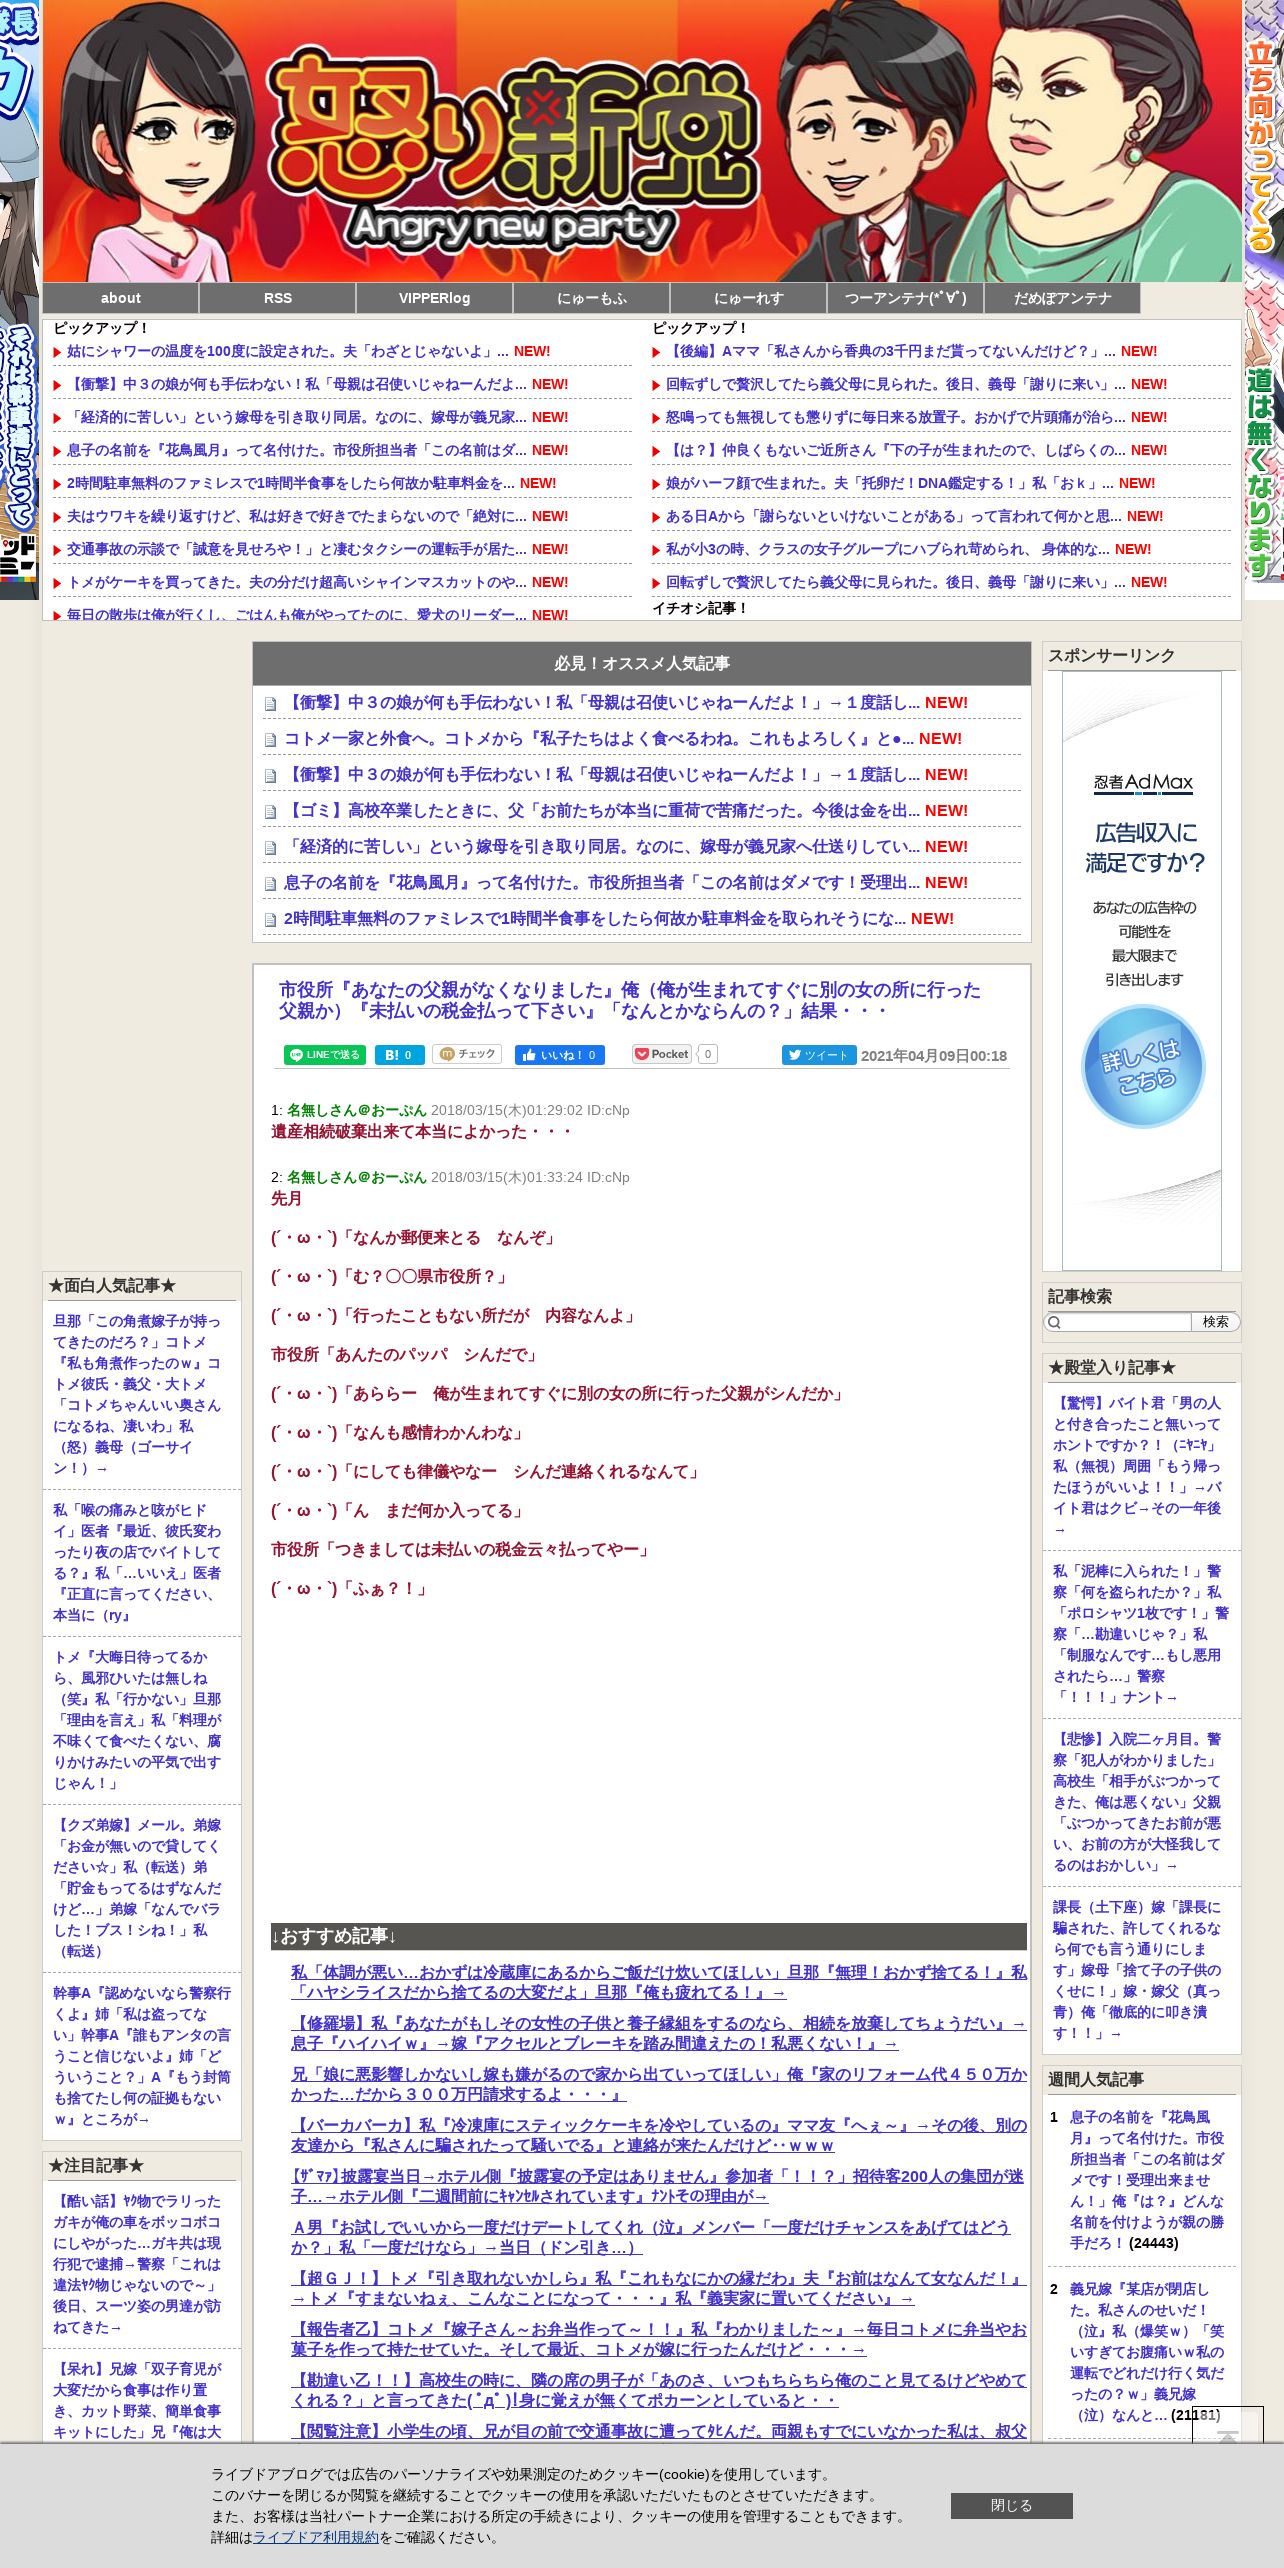The height and width of the screenshot is (2568, 1284).
Task: Open the article title 市役所『あなたの父親がなくなりました』
Action: point(630,1000)
